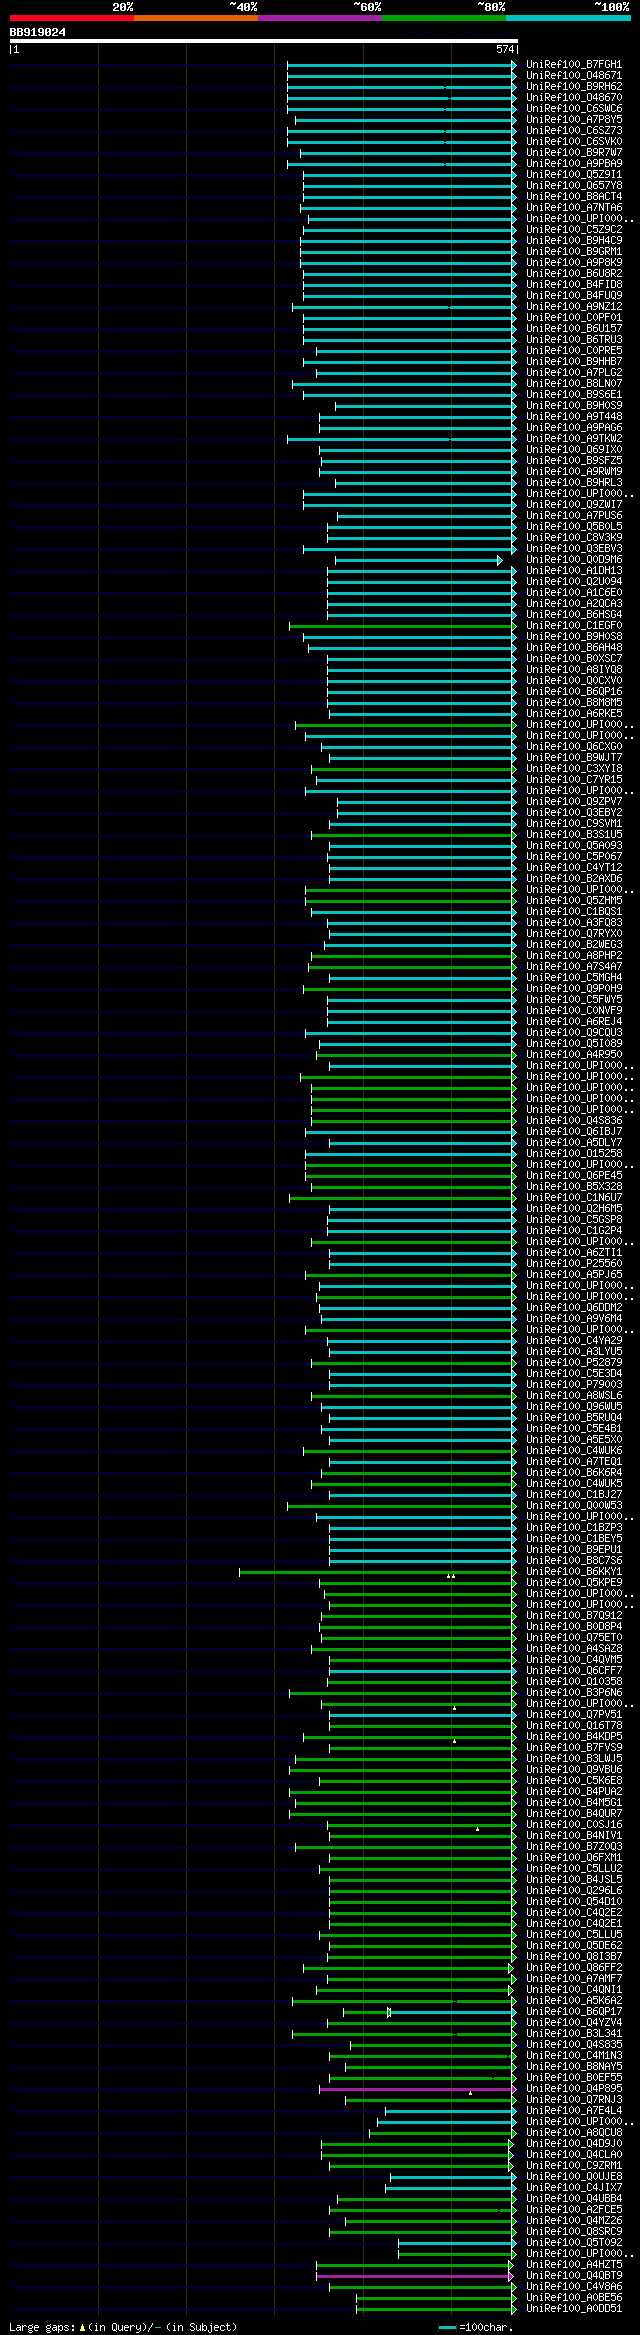Image resolution: width=640 pixels, height=2335 pixels.
Task: Open hit UniRef100_Q0D9M6
Action: tap(574, 560)
